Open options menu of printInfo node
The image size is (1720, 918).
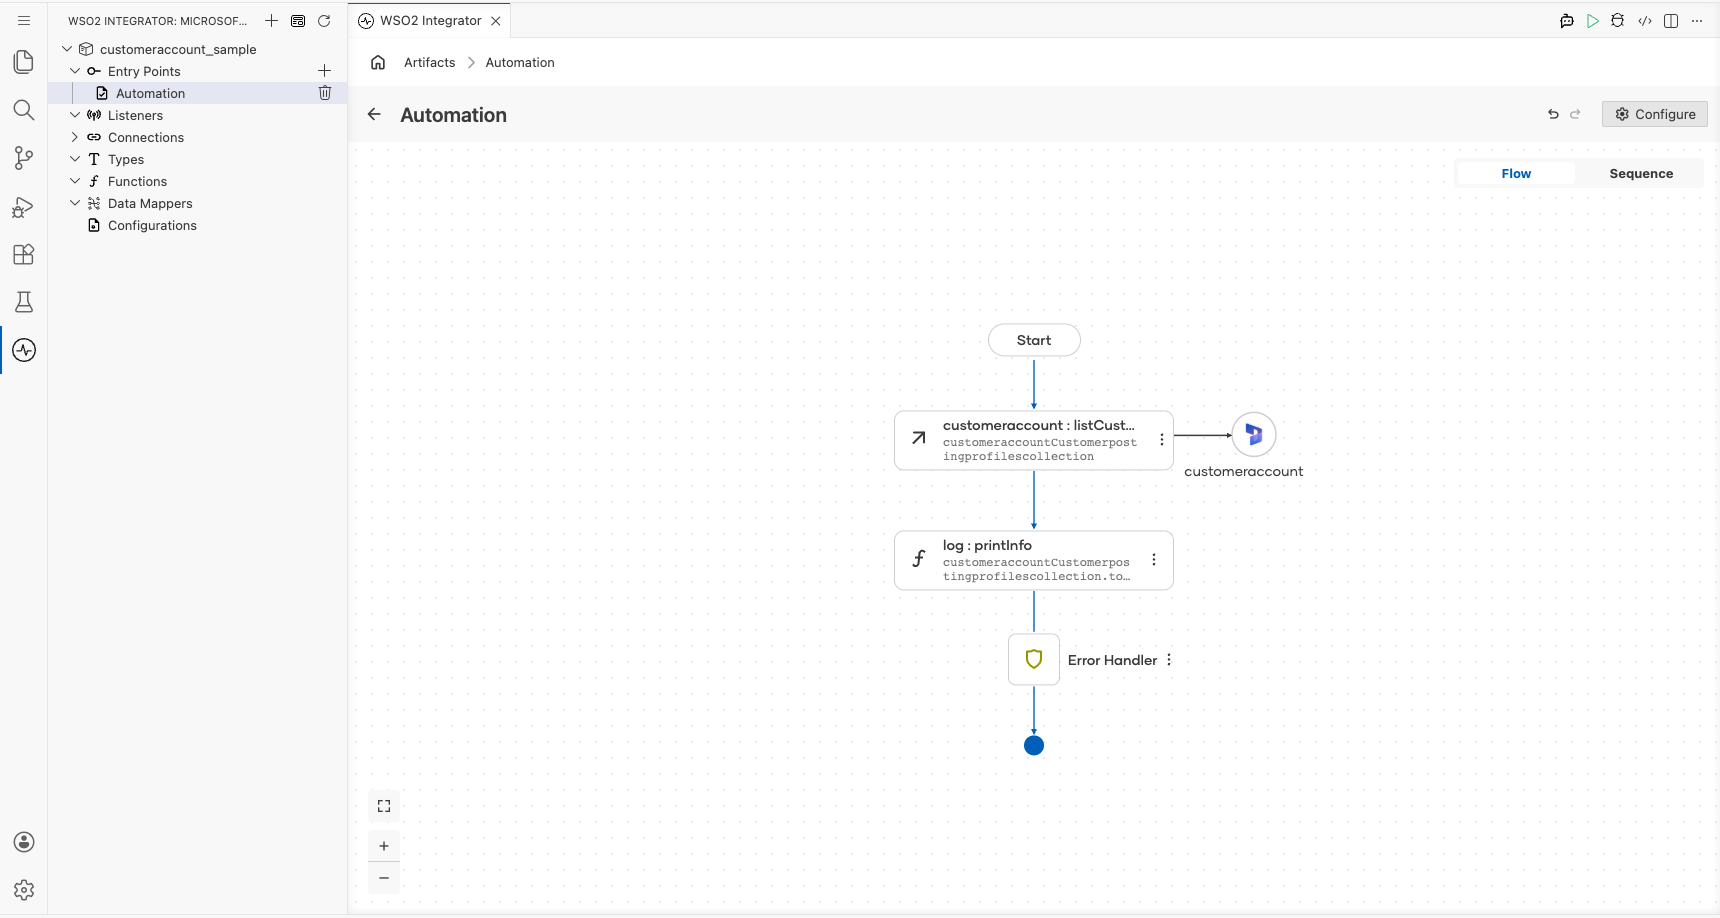tap(1154, 560)
